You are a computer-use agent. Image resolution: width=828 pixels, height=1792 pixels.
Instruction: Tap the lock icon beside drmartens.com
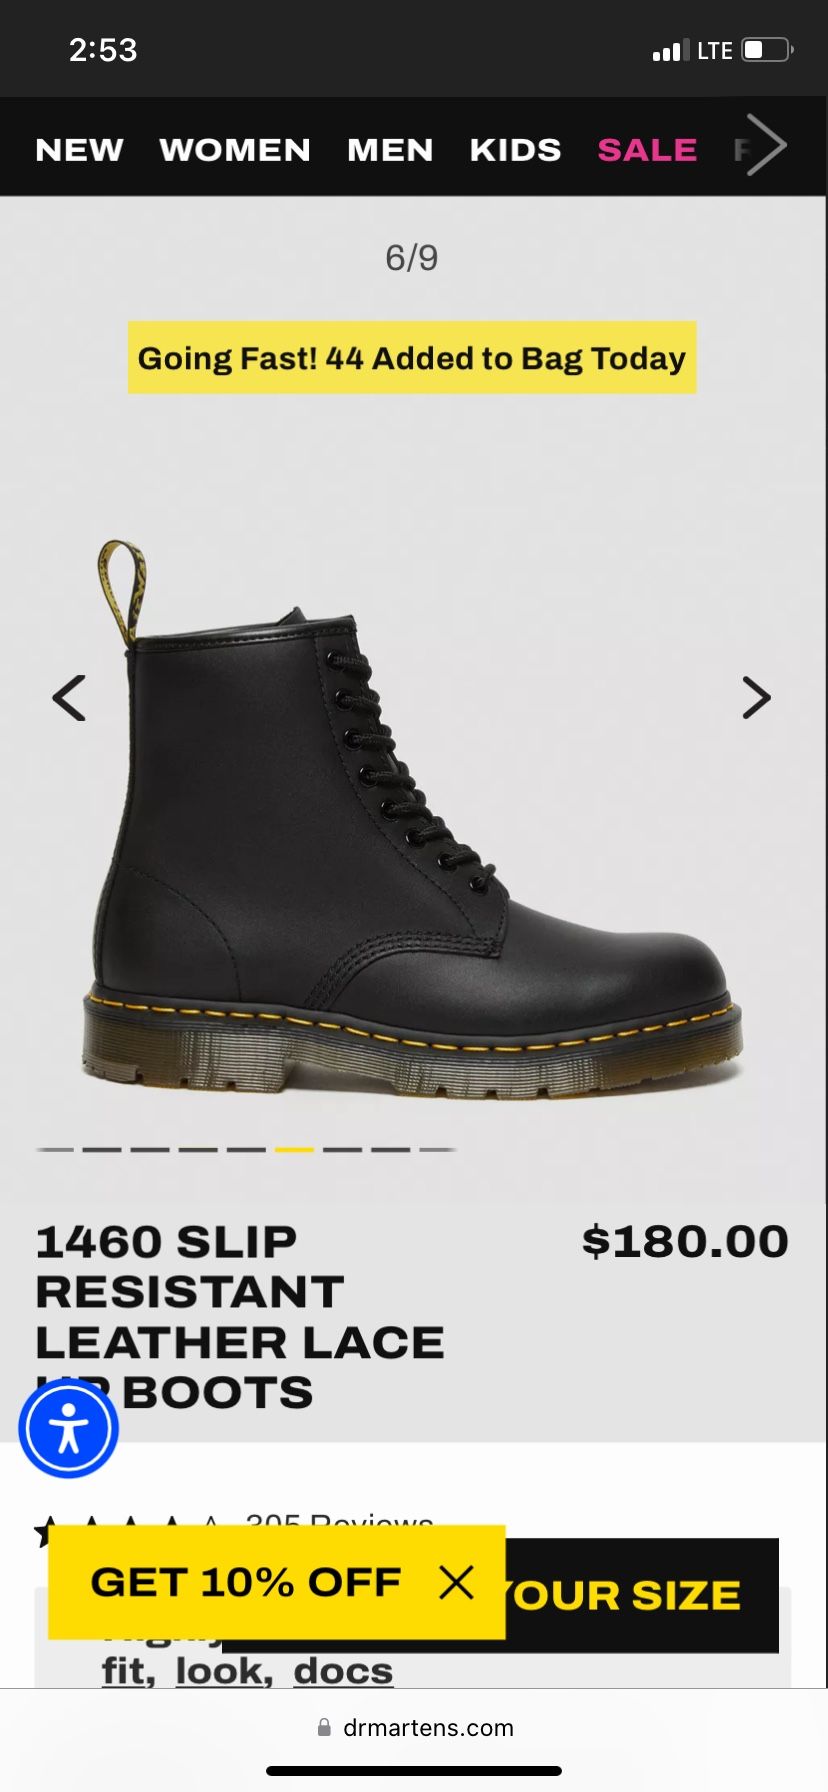click(x=324, y=1727)
